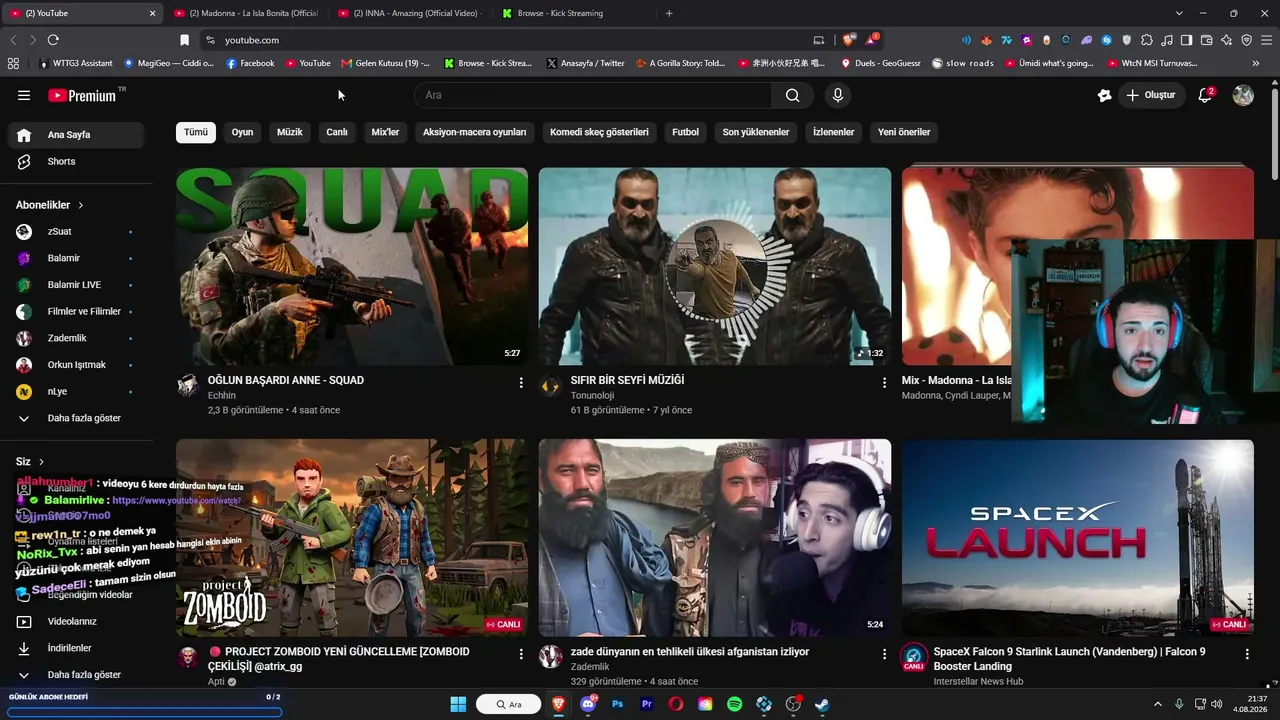The height and width of the screenshot is (720, 1280).
Task: Switch to the Madonna La Isla Bonita tab
Action: 246,13
